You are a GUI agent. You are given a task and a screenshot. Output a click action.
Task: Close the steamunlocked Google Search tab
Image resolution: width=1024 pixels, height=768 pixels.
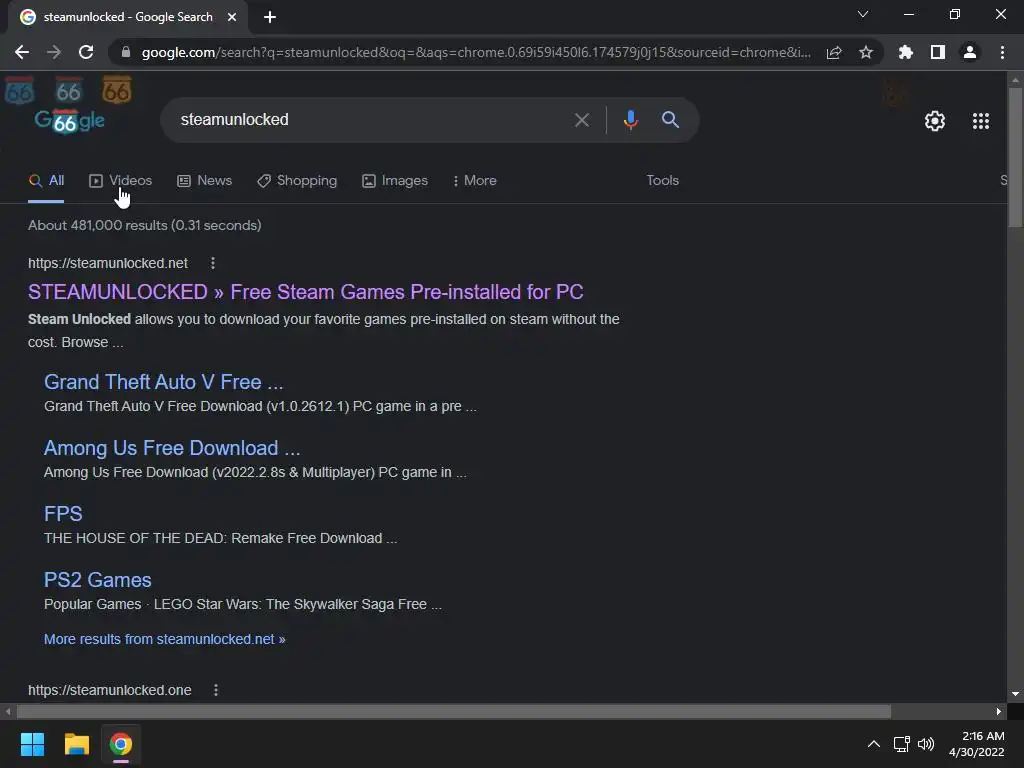point(232,17)
